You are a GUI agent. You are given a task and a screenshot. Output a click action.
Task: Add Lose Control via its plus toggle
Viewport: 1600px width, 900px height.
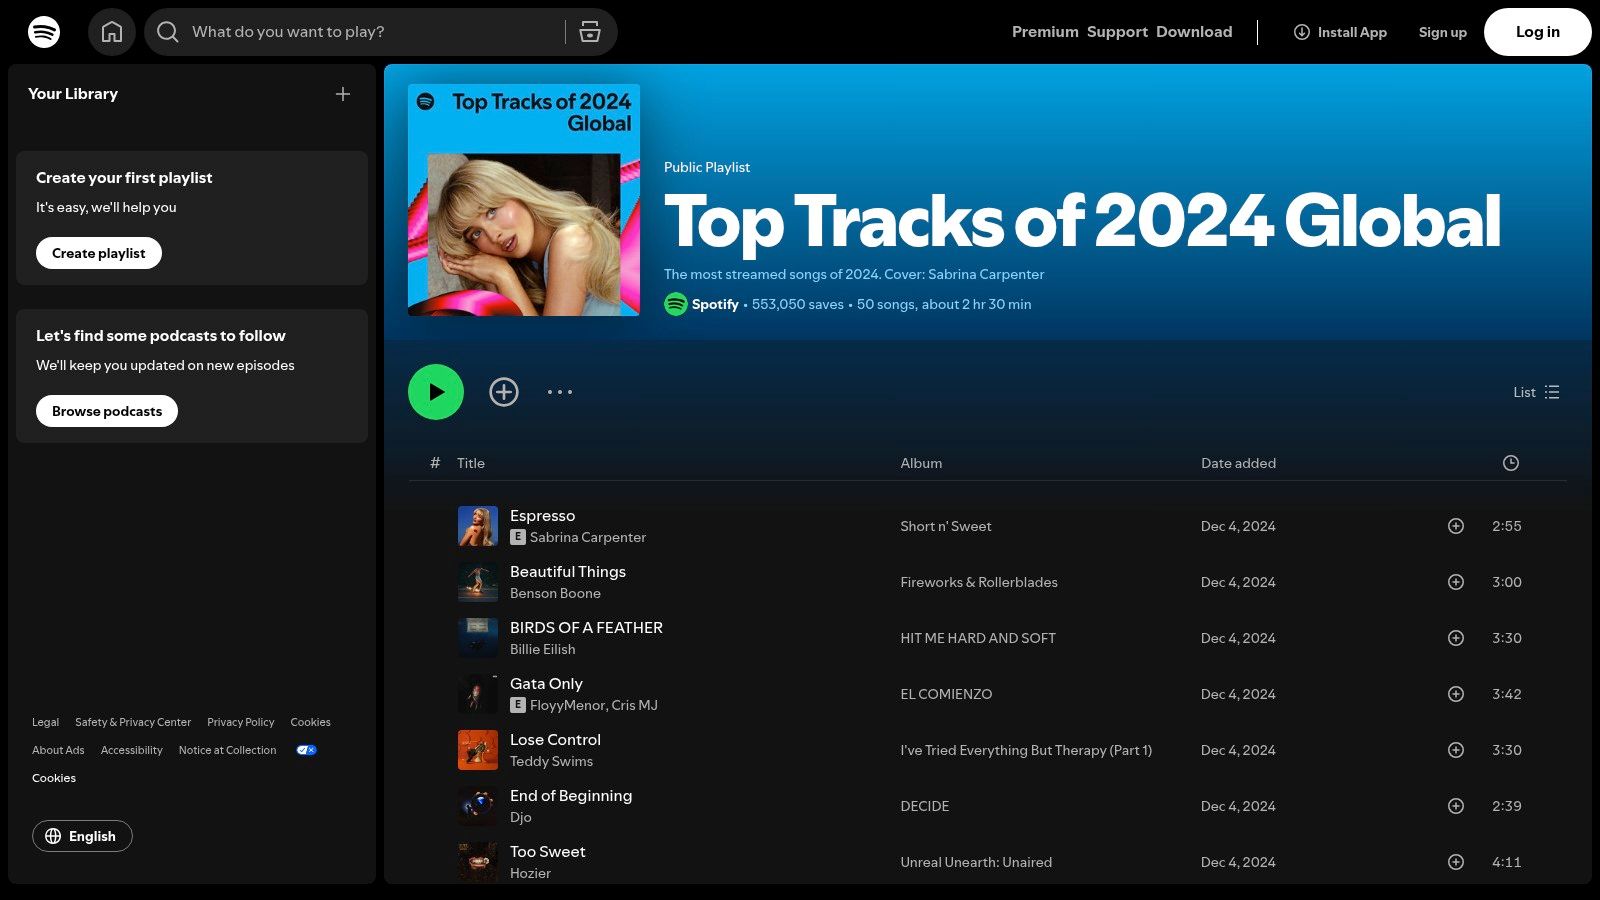1455,749
